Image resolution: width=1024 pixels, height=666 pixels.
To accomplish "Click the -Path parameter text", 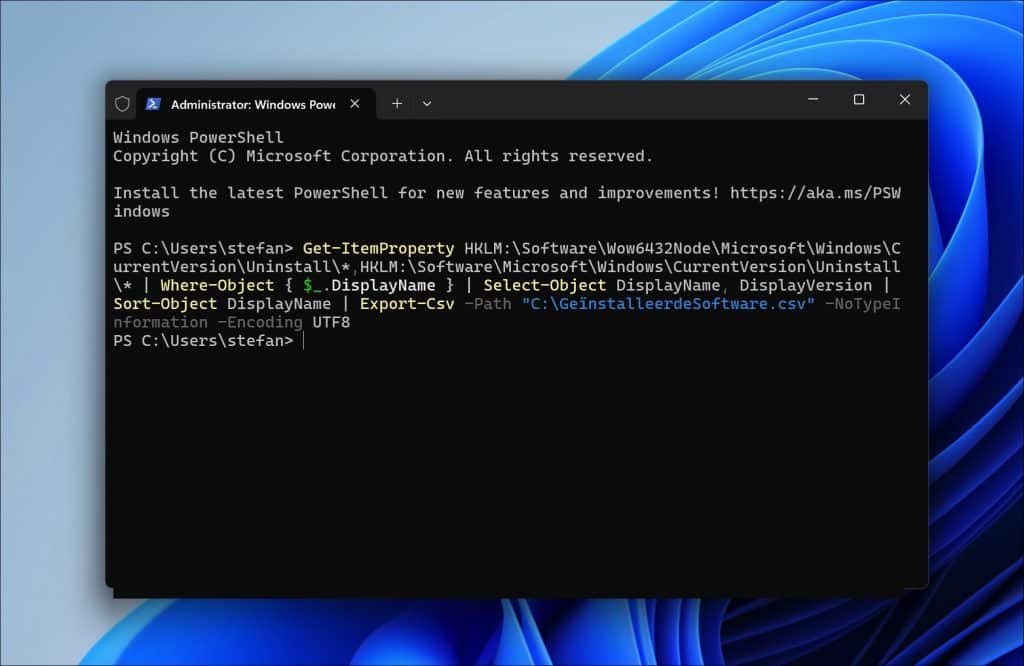I will 488,304.
